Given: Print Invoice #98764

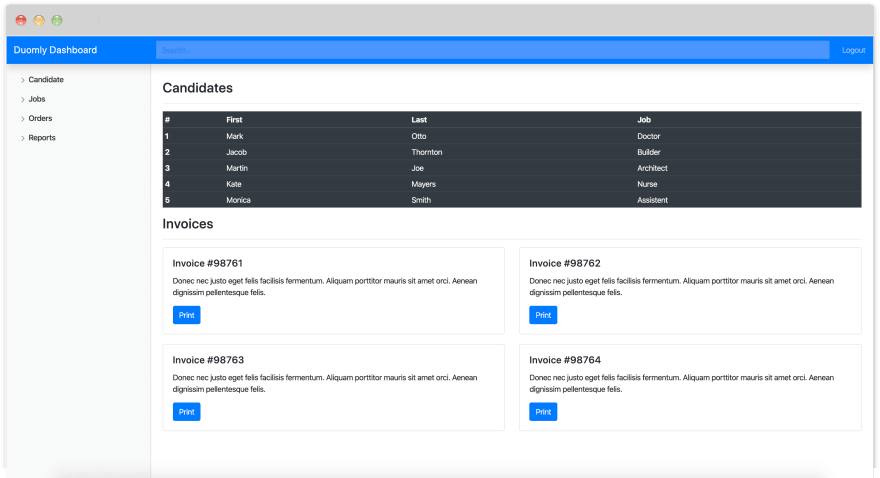Looking at the screenshot, I should [x=543, y=412].
